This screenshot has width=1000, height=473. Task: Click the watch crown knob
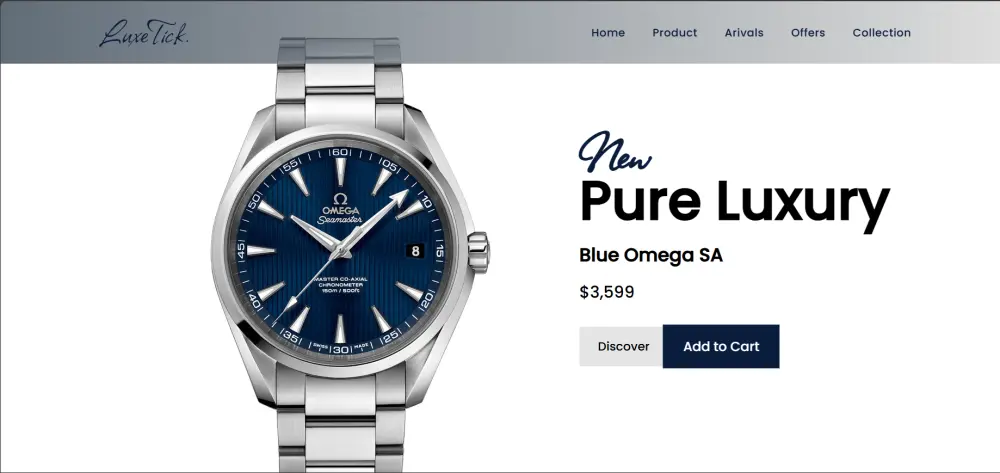[478, 252]
